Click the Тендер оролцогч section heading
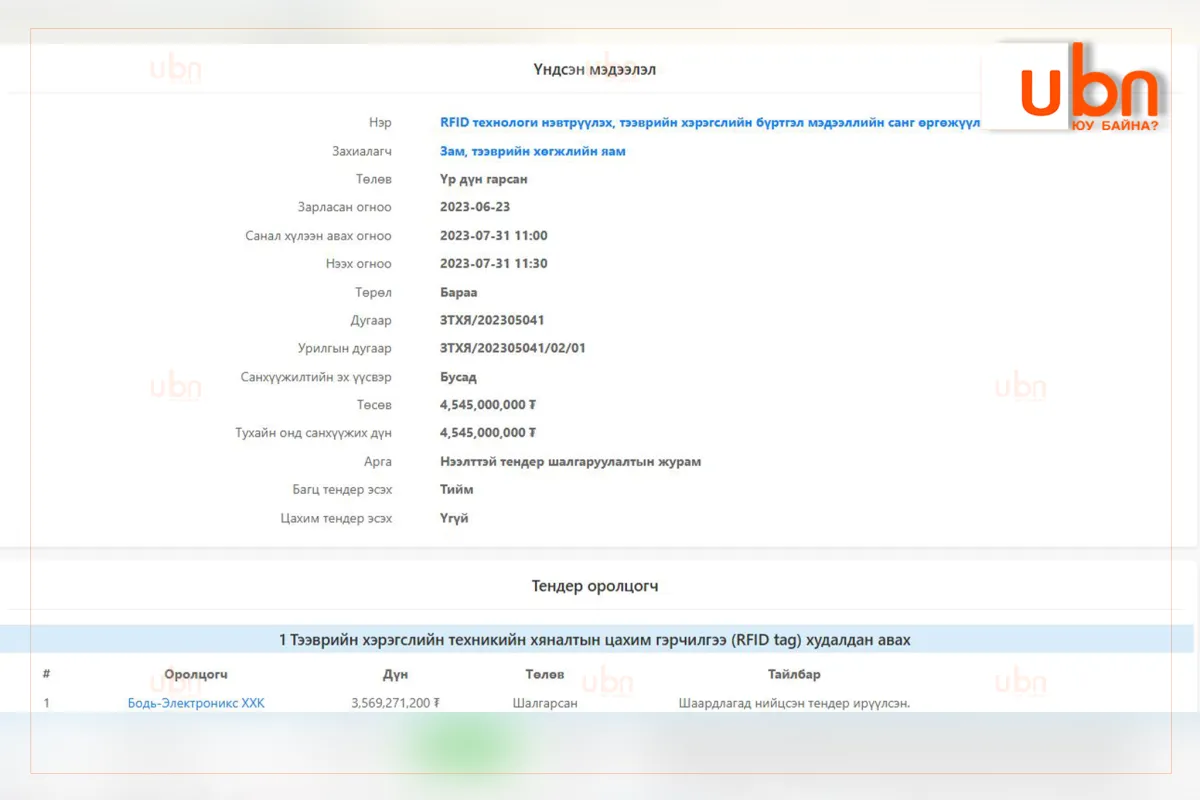1200x800 pixels. click(x=595, y=586)
